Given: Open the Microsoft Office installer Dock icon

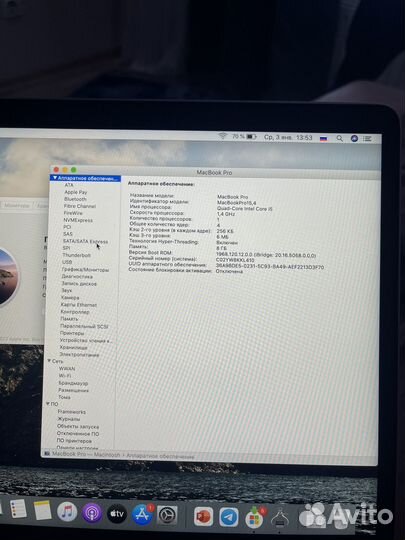Looking at the screenshot, I should click(254, 518).
